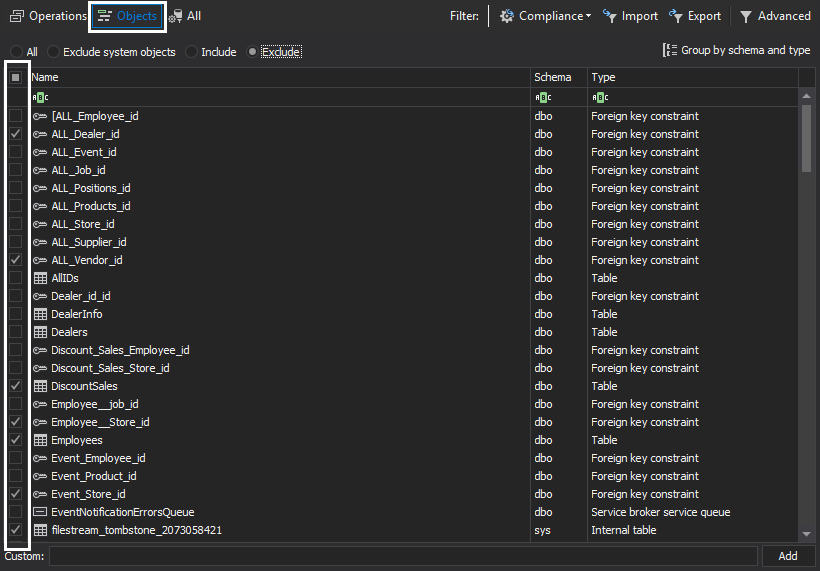
Task: Click the Schema column filter ABC icon
Action: pos(543,97)
